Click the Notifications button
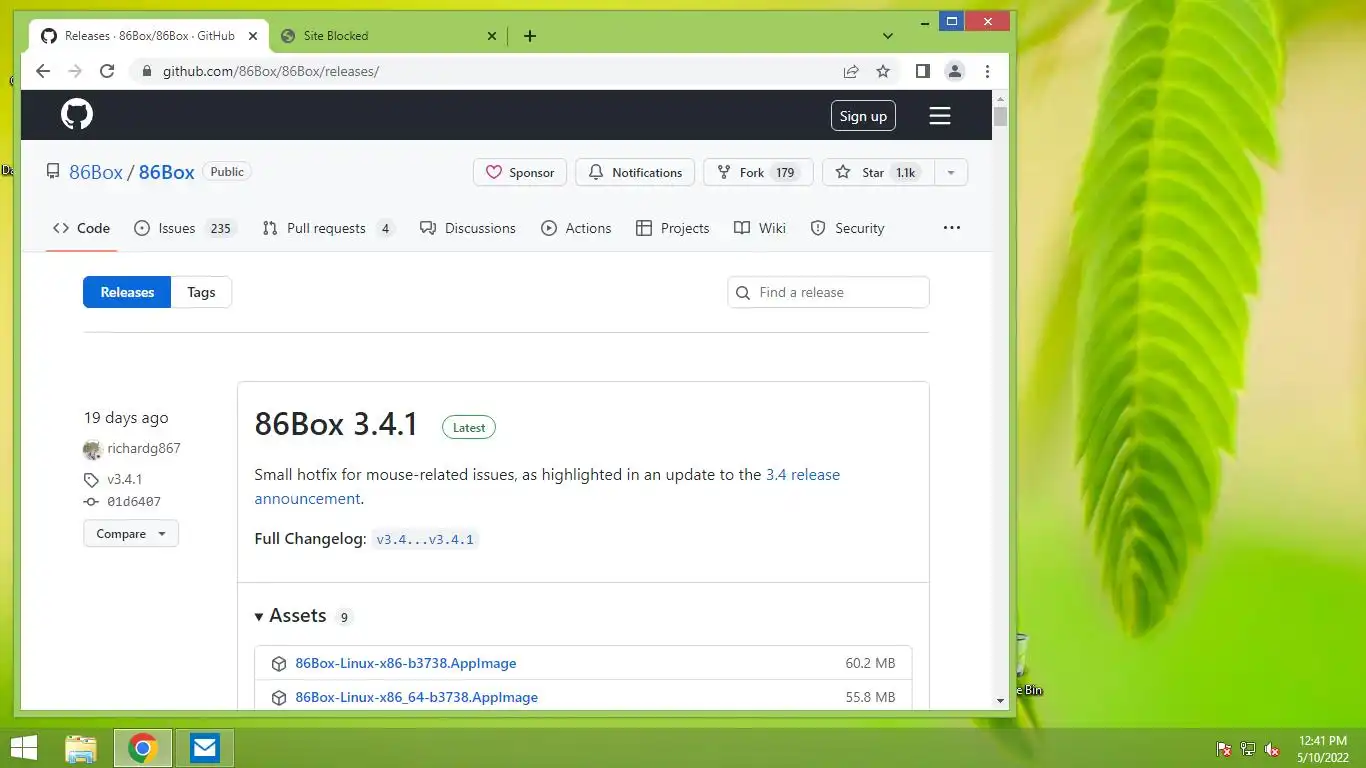The image size is (1366, 768). tap(635, 172)
